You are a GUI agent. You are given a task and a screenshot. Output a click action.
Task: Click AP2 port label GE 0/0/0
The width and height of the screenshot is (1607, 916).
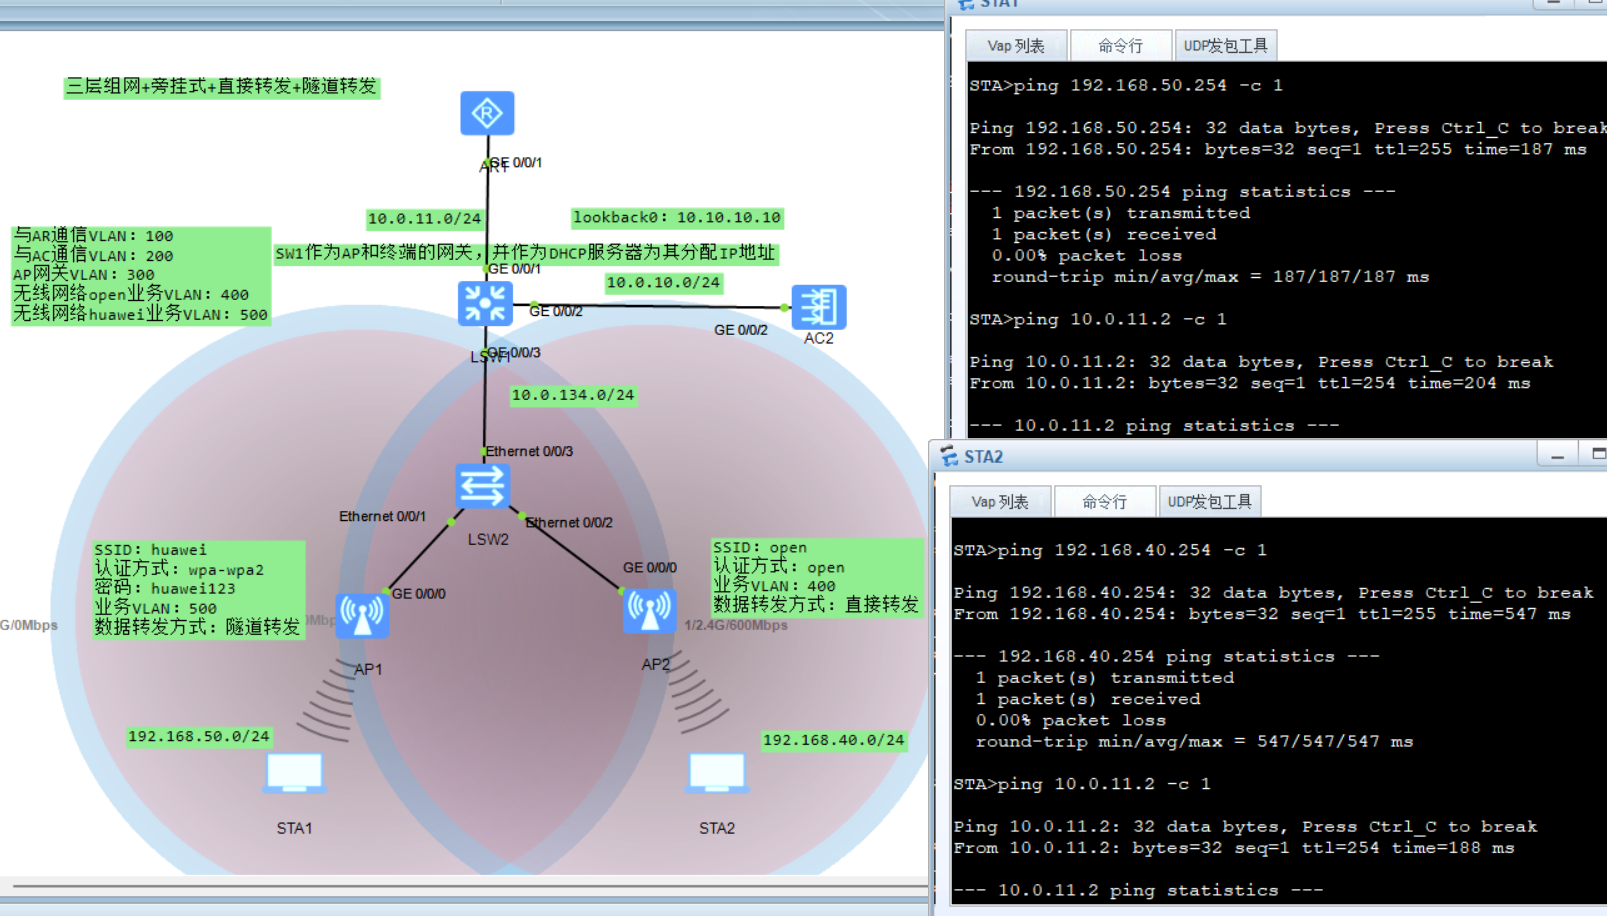tap(650, 568)
